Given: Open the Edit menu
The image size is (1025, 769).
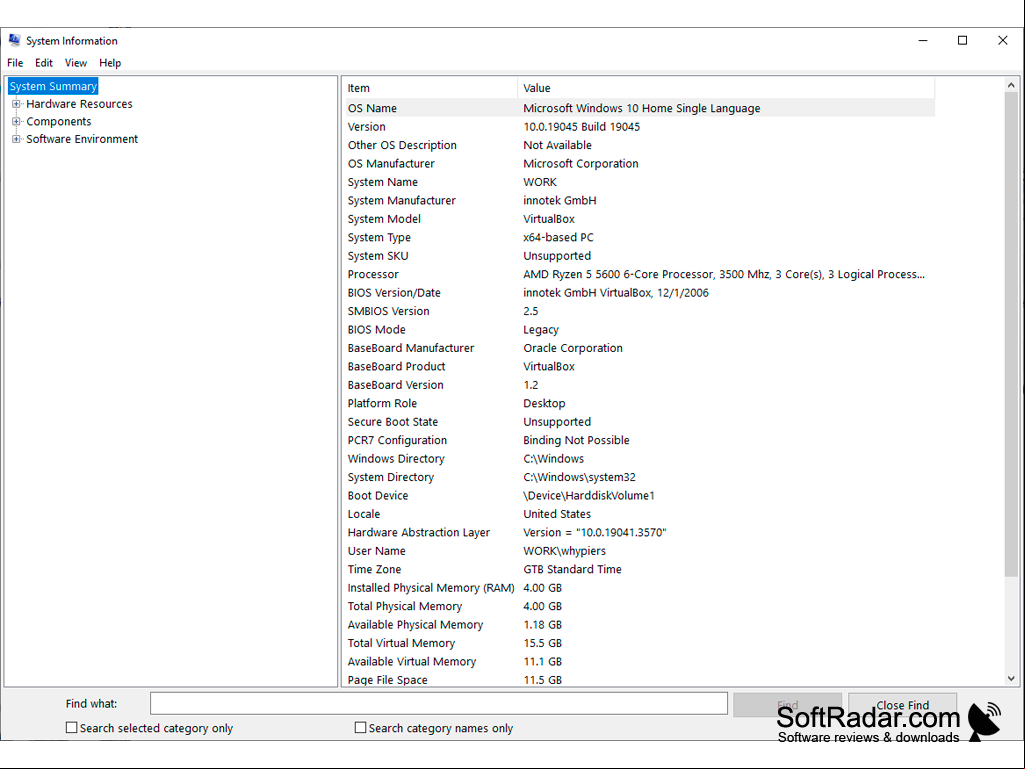Looking at the screenshot, I should coord(44,63).
